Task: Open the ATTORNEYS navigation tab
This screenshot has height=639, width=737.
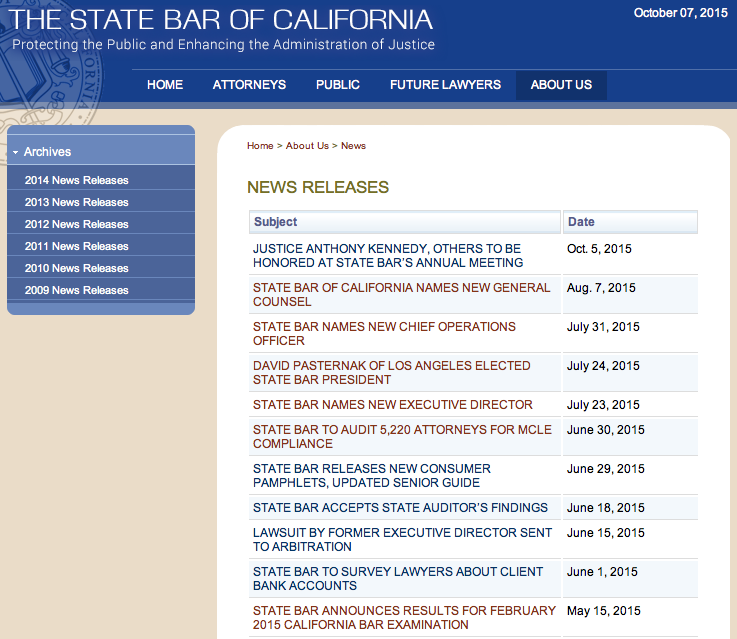Action: (x=249, y=85)
